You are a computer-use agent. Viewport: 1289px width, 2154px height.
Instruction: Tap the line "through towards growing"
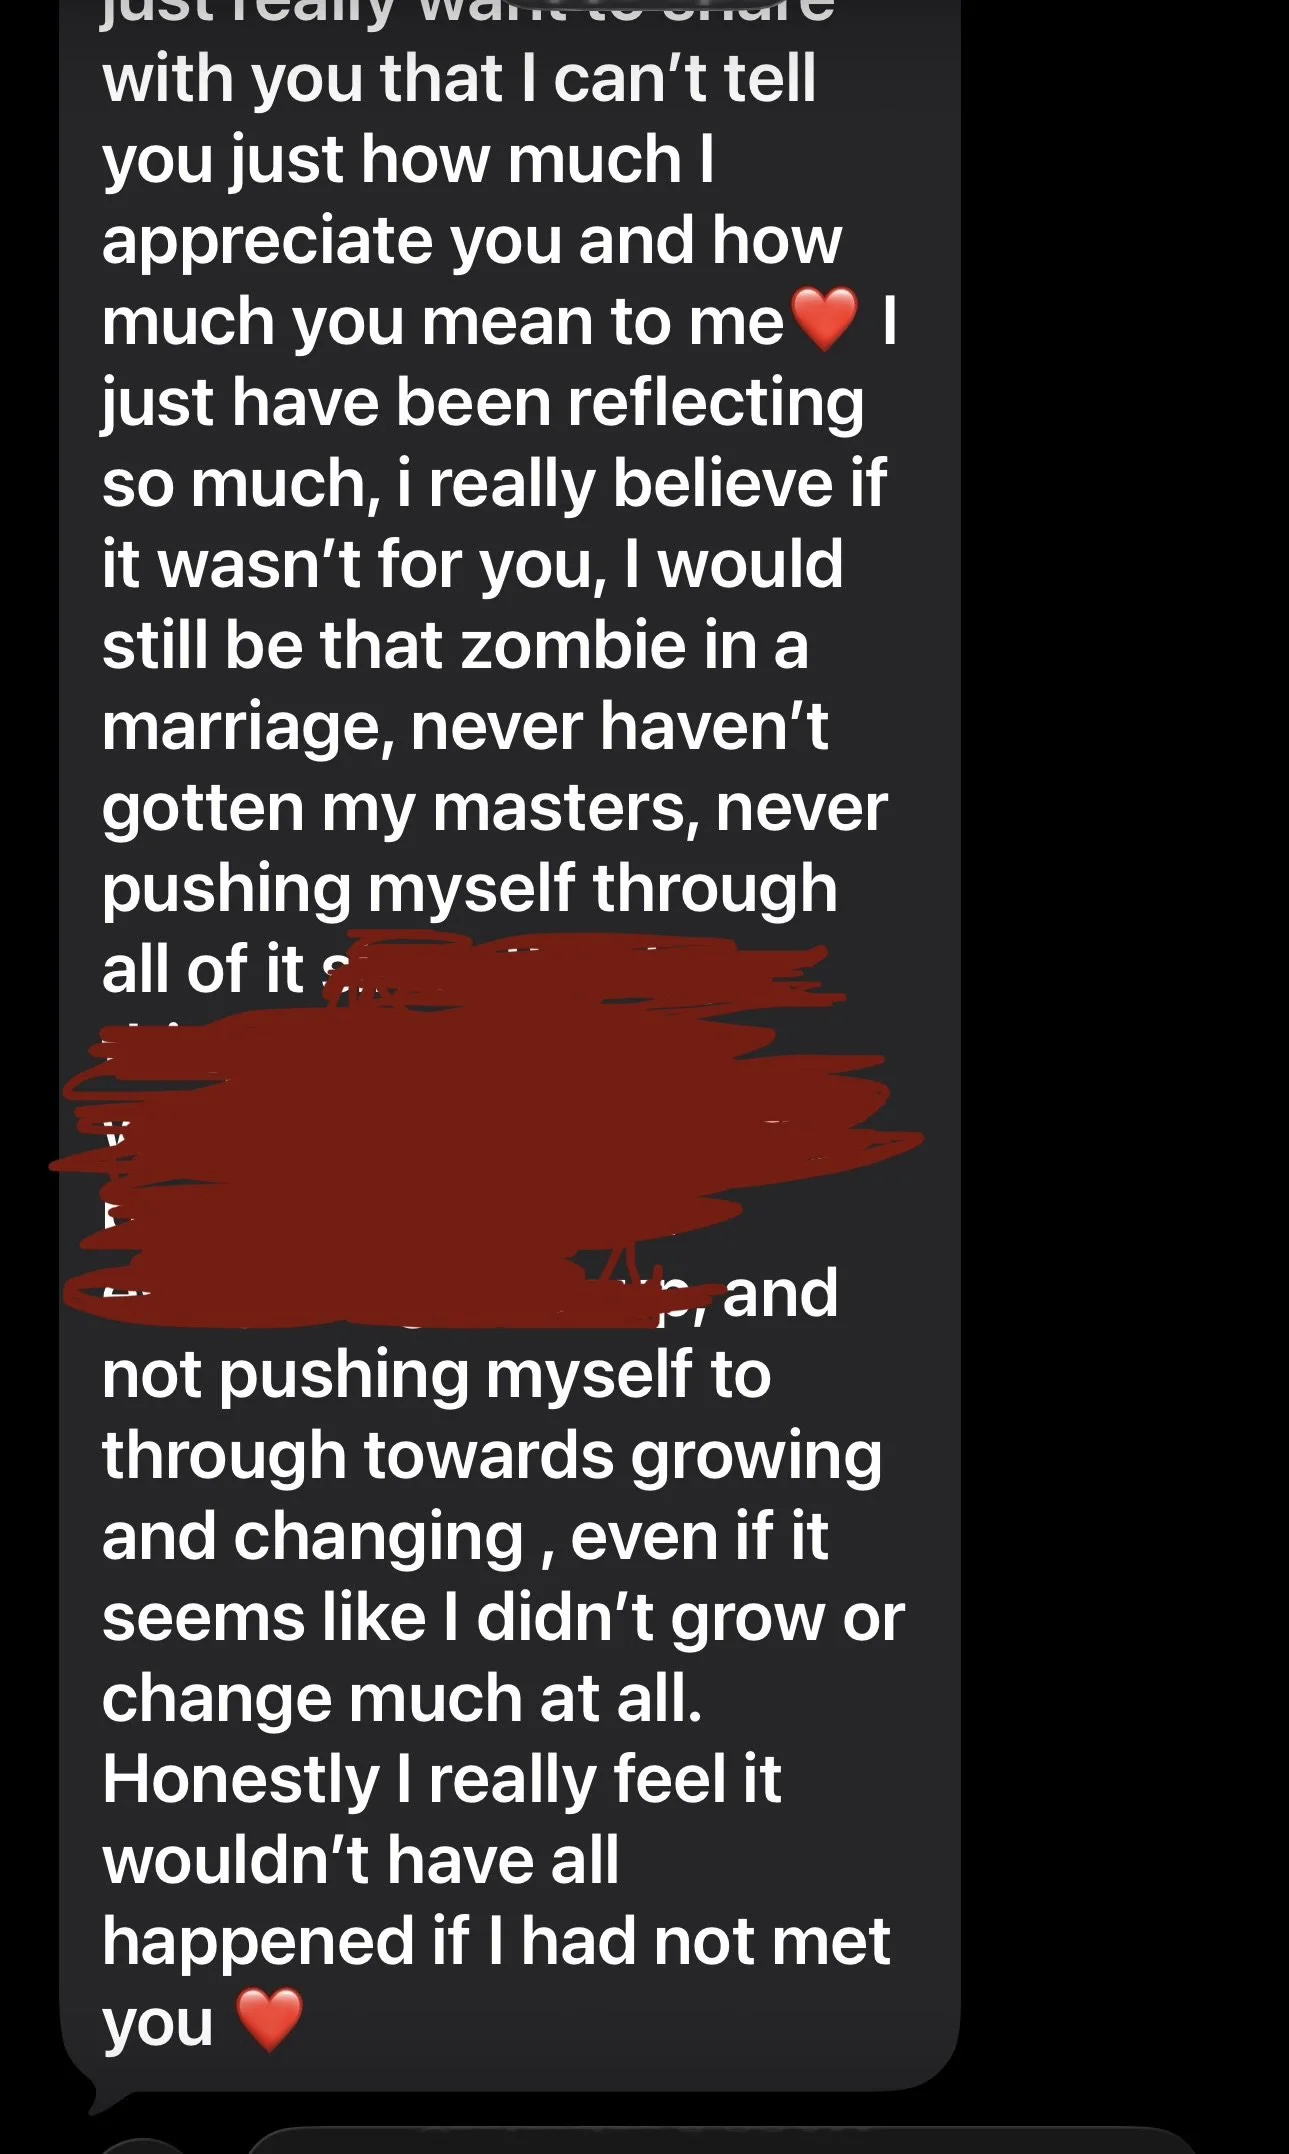tap(492, 1458)
